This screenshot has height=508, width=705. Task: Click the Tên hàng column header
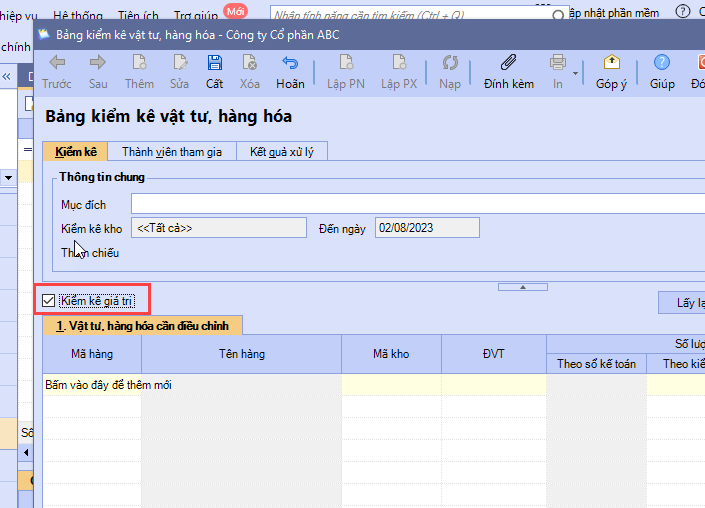pyautogui.click(x=241, y=354)
